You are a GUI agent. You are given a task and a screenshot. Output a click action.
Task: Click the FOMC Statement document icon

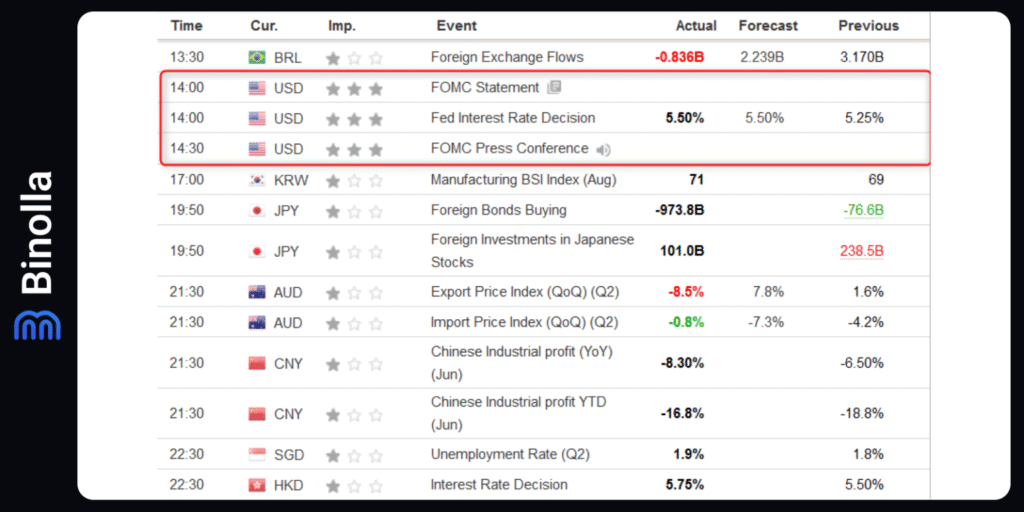[554, 88]
